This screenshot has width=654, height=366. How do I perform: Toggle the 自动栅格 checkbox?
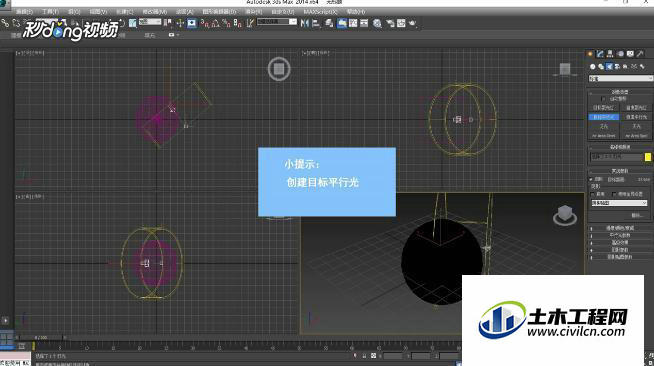pyautogui.click(x=603, y=99)
